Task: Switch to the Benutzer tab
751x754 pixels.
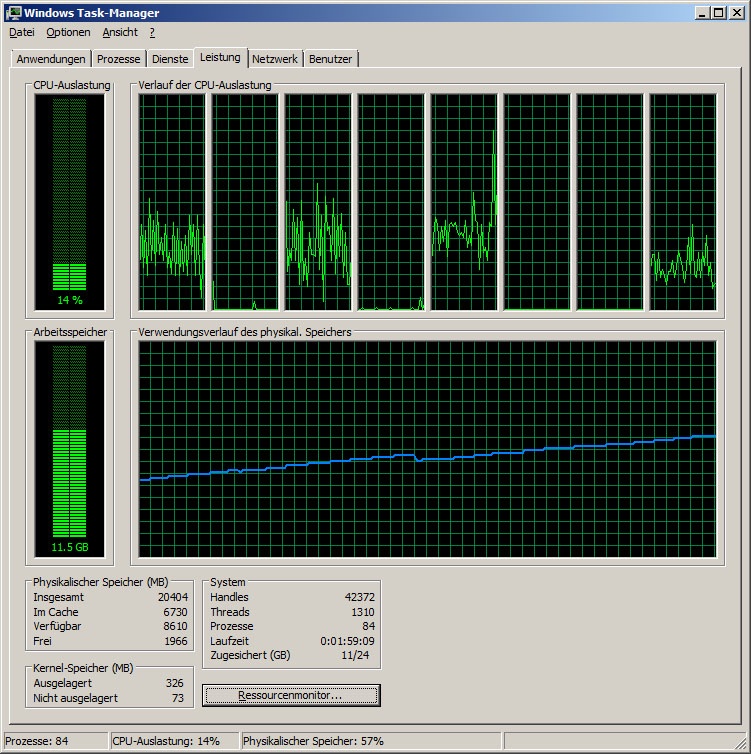Action: (331, 59)
